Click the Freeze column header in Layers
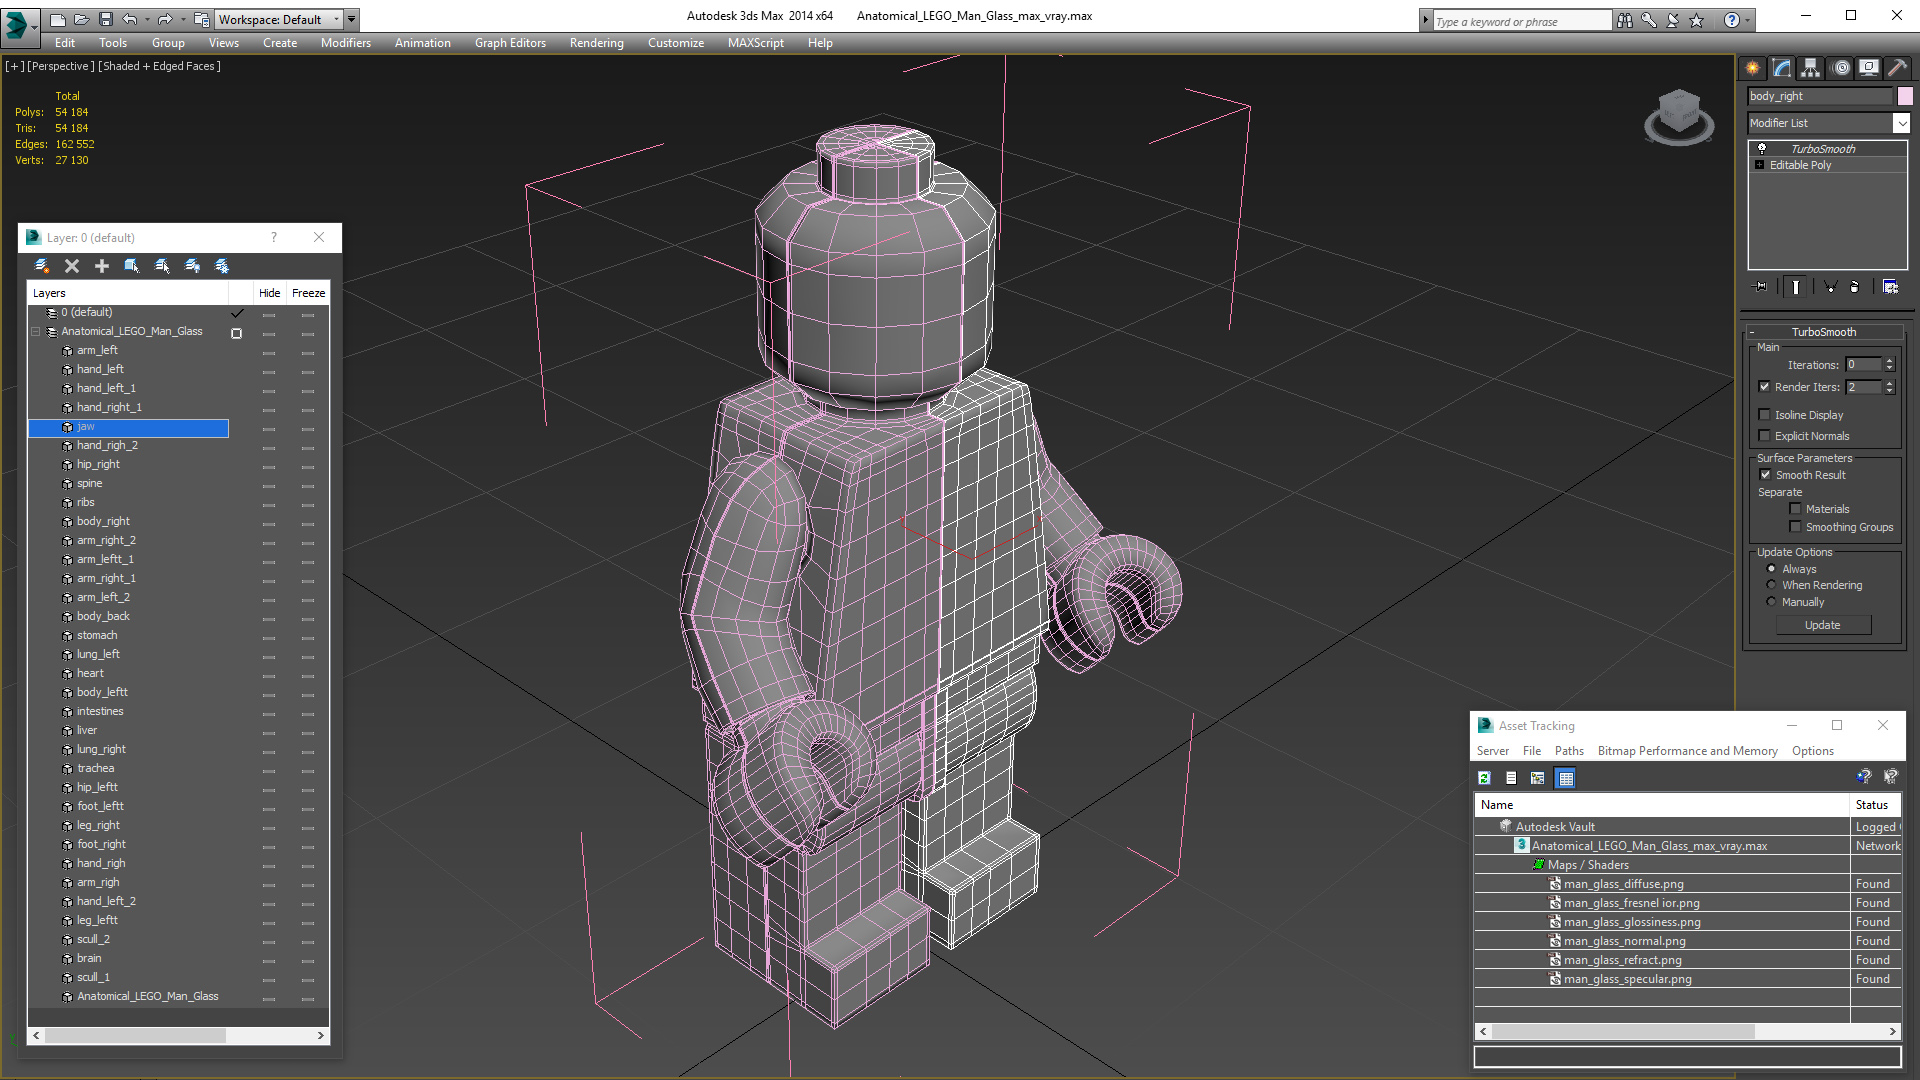 308,293
